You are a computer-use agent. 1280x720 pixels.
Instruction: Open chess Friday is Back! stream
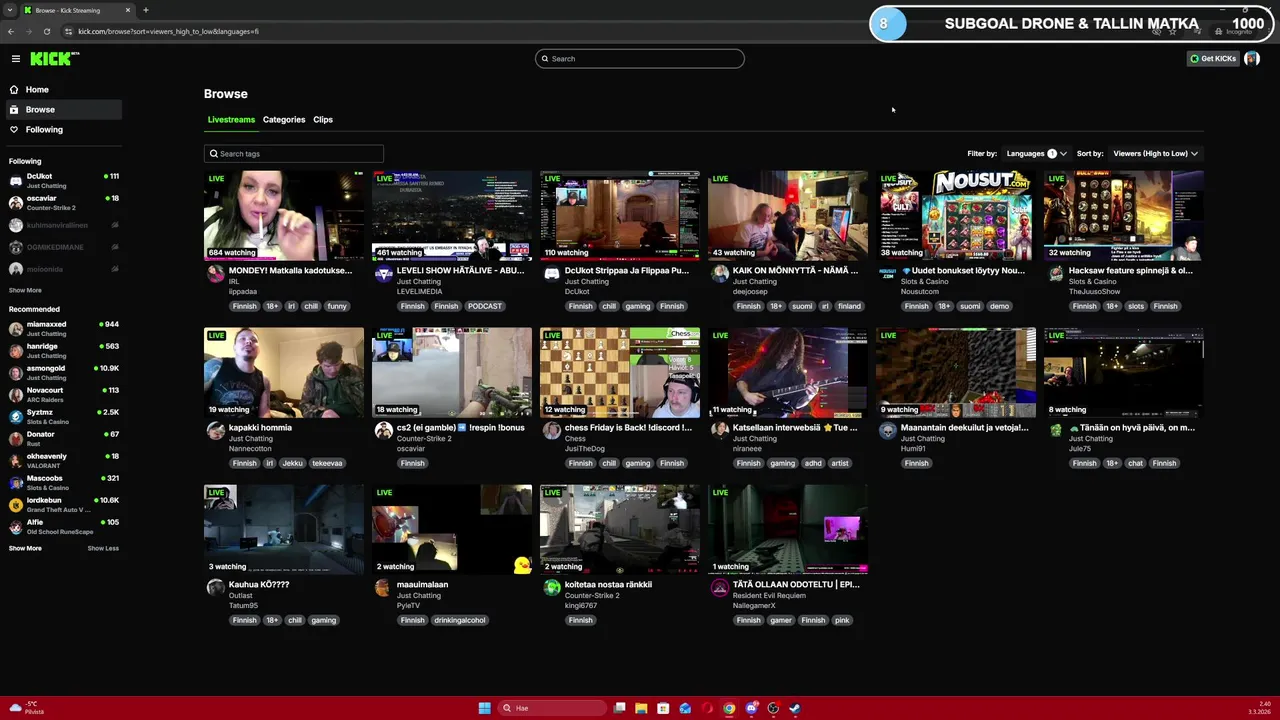coord(620,372)
